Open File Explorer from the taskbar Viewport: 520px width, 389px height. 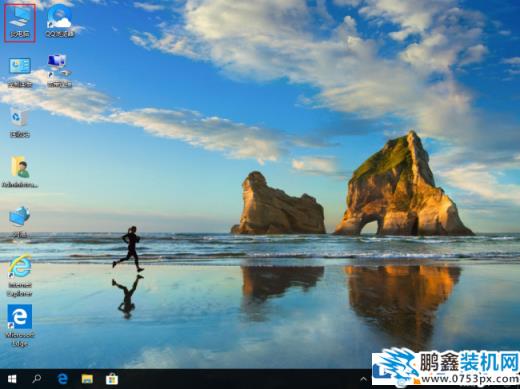[87, 379]
